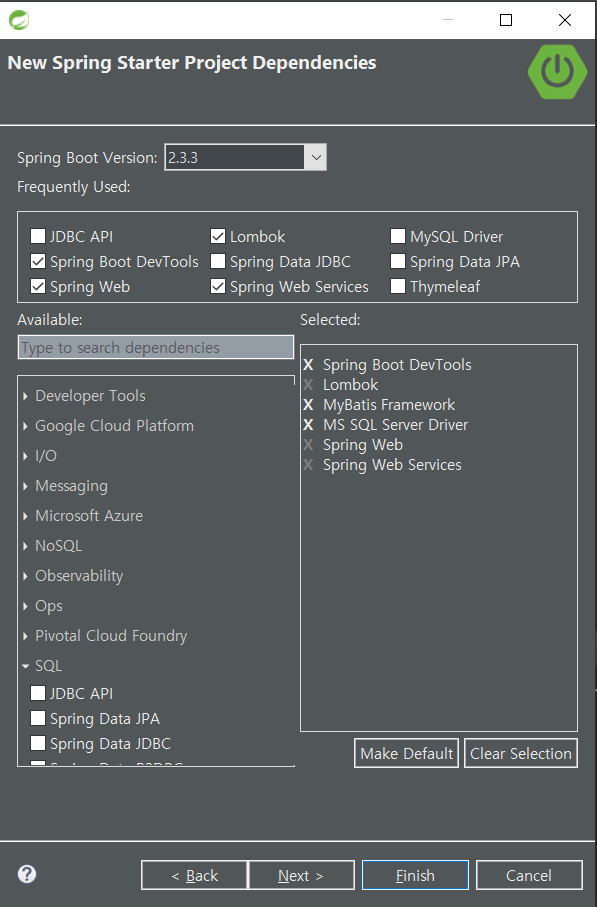Check frequently used Spring Data JPA
This screenshot has width=597, height=907.
(398, 261)
